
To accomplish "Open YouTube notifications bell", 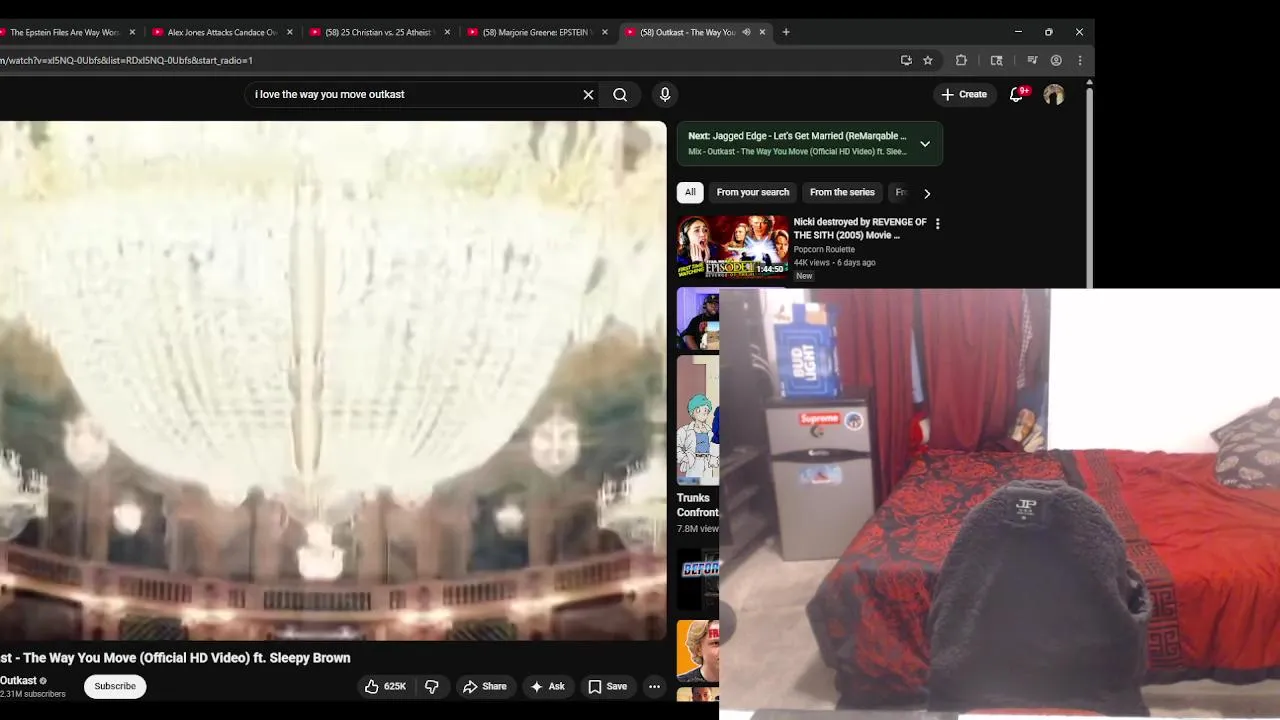I will click(1016, 94).
